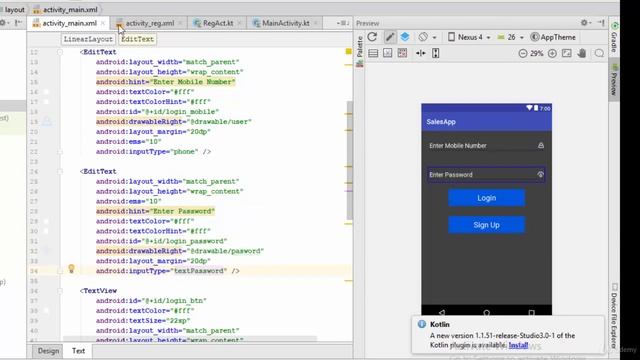Click the drawable icon in line 32 gutter
Screen dimensions: 640x360
[47, 250]
